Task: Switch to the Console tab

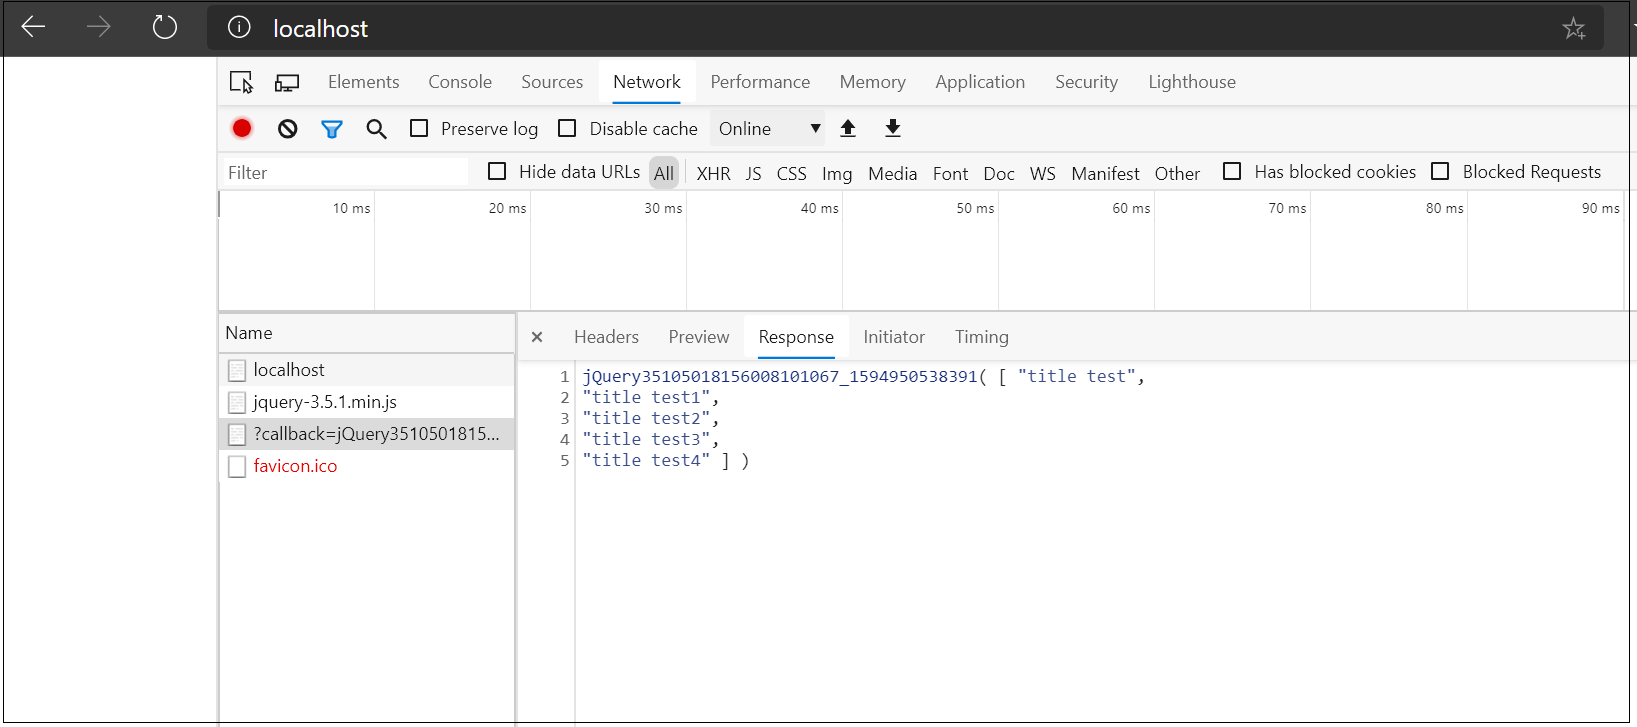Action: click(460, 82)
